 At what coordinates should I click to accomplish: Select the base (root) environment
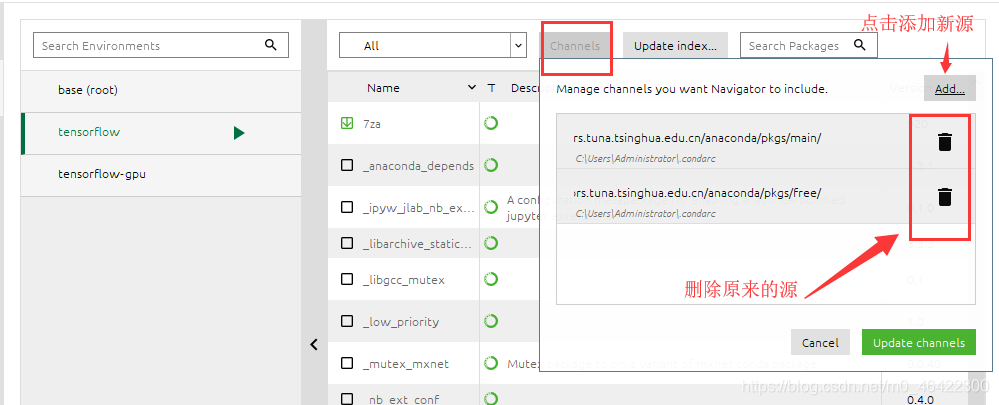161,90
